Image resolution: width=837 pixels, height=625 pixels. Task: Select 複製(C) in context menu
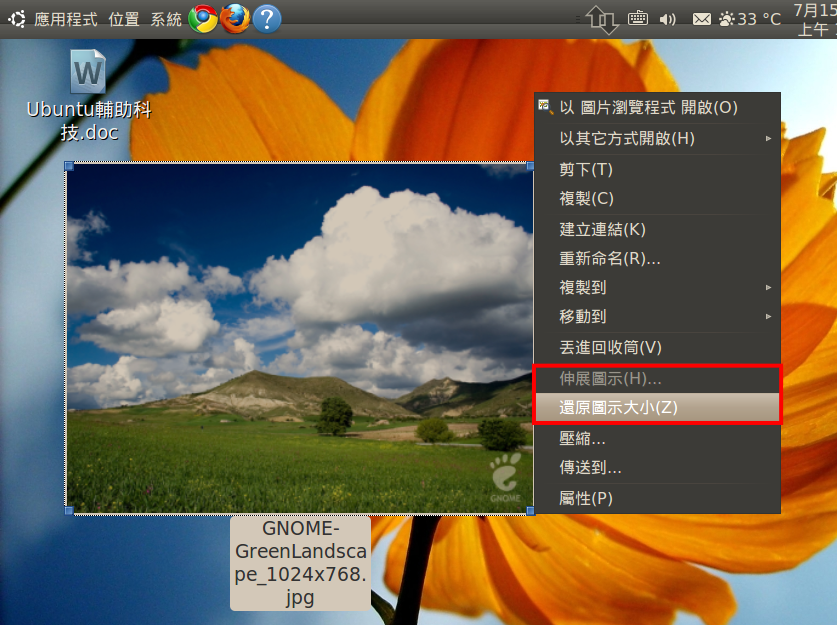(x=657, y=199)
